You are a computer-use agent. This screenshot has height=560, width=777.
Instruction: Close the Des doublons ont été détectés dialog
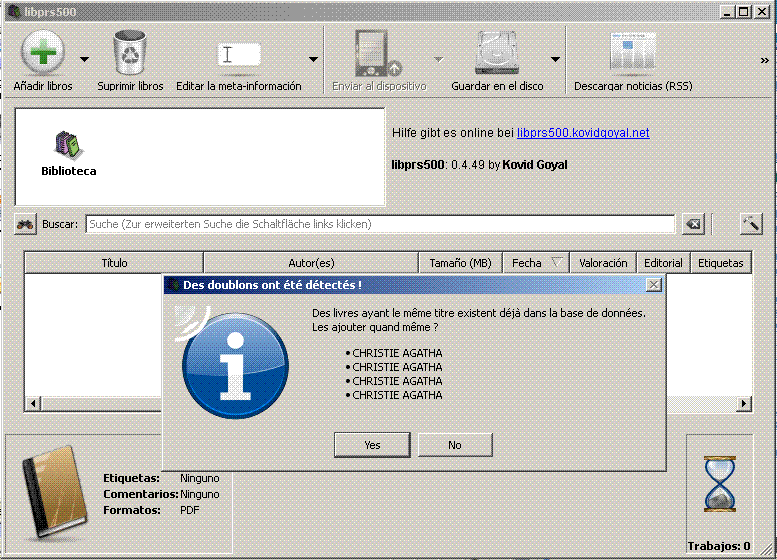(x=654, y=285)
